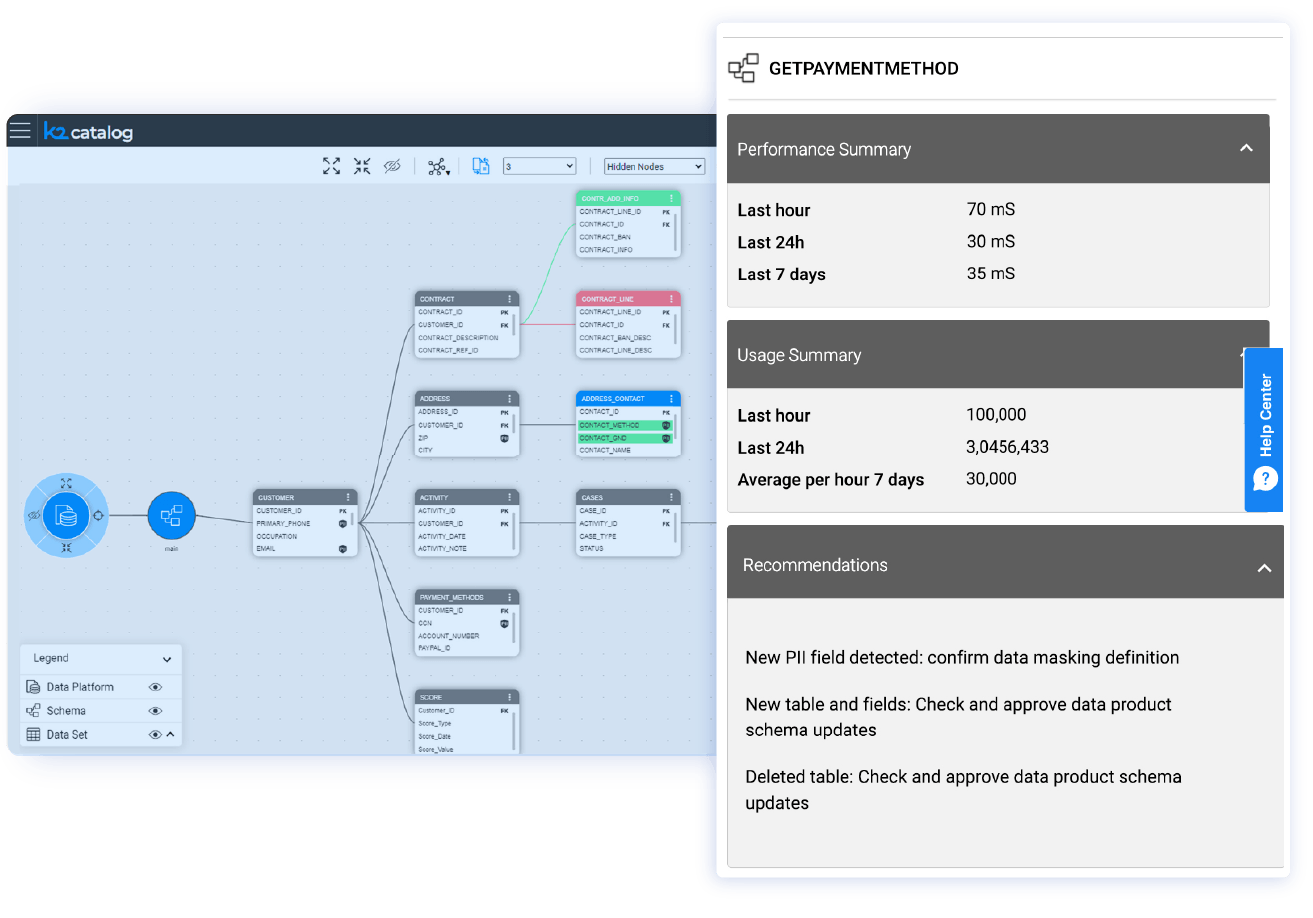This screenshot has width=1313, height=918.
Task: Open the hamburger menu in k2 catalog
Action: tap(20, 131)
